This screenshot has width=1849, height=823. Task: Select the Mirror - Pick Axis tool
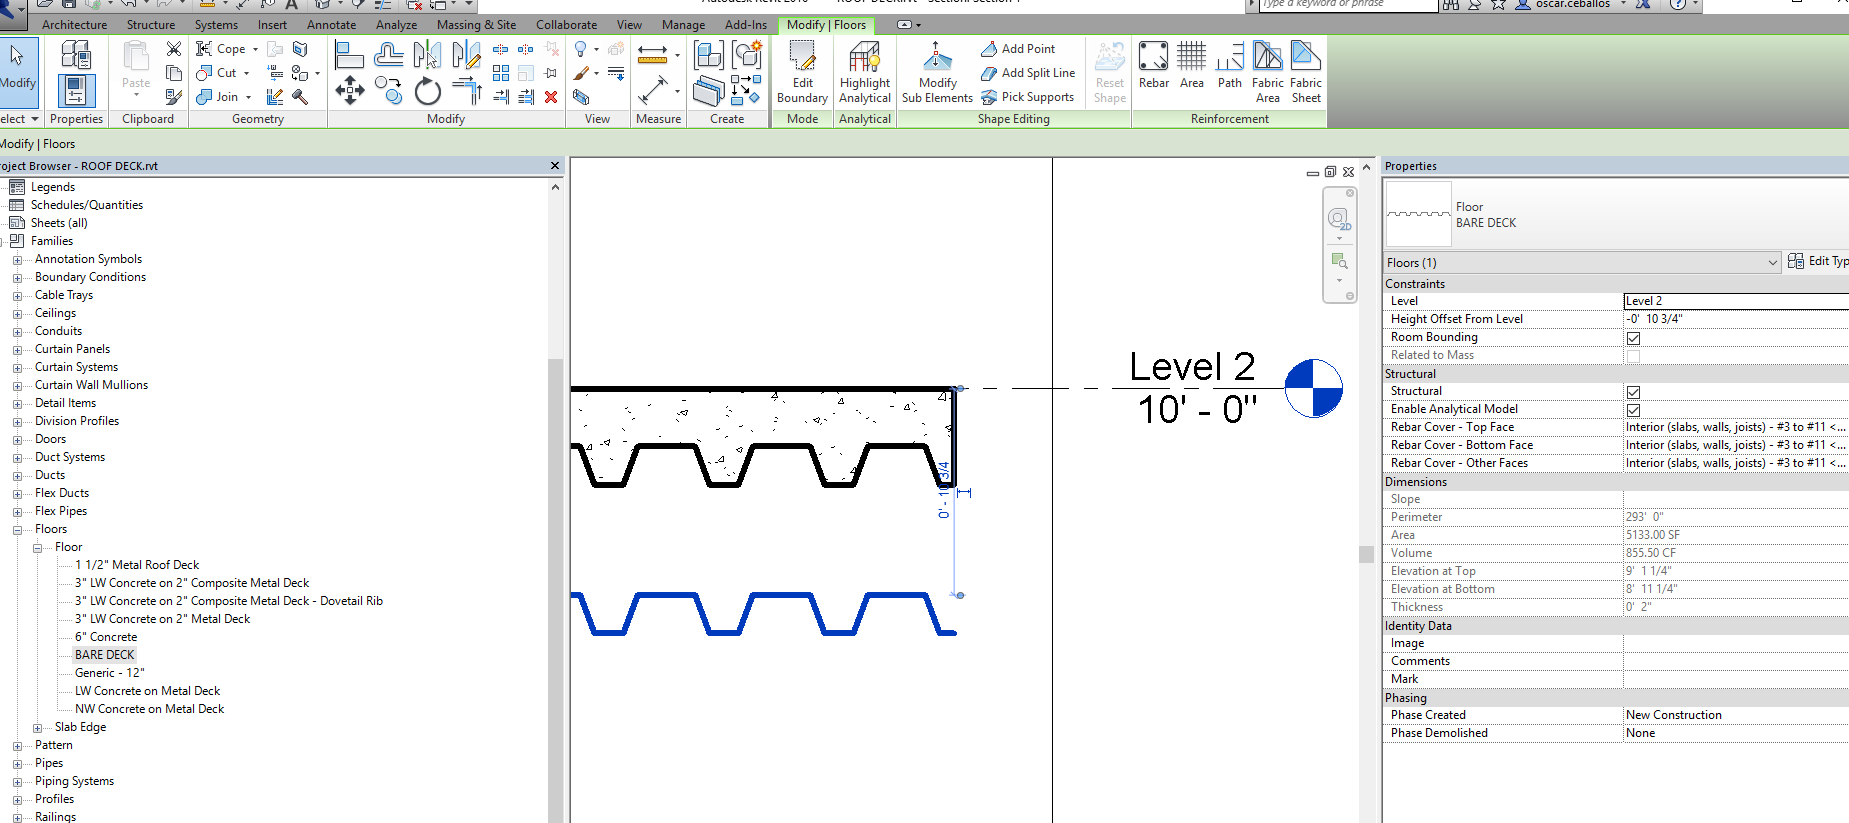pos(427,55)
